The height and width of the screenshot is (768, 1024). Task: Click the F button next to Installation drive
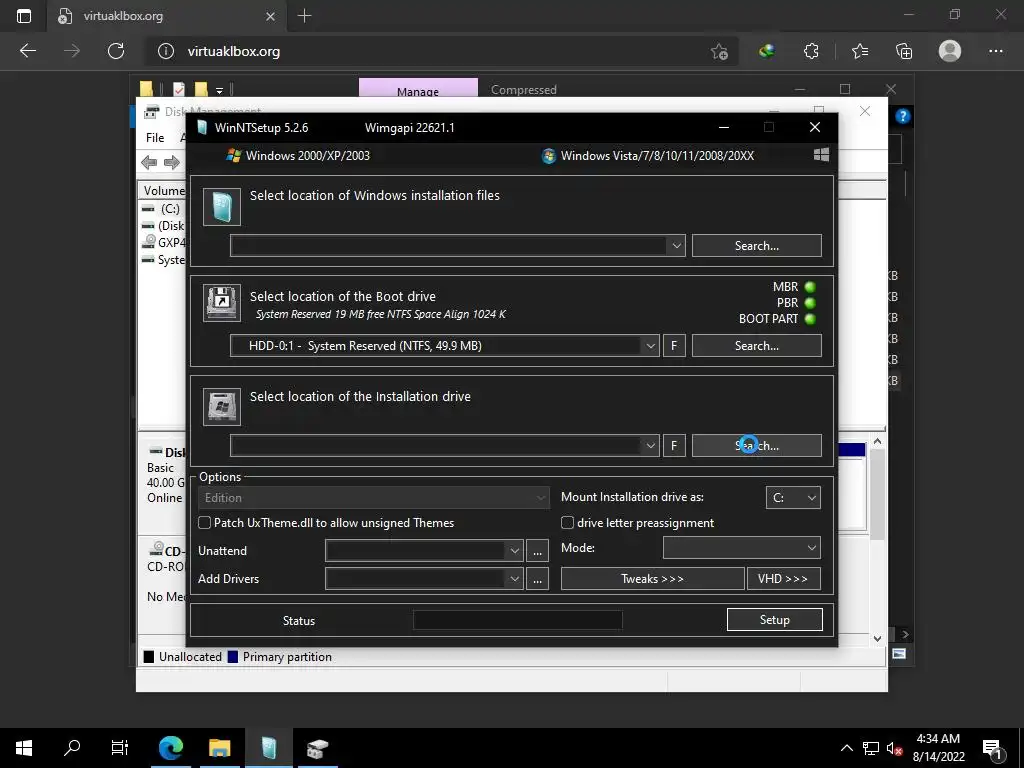coord(674,445)
